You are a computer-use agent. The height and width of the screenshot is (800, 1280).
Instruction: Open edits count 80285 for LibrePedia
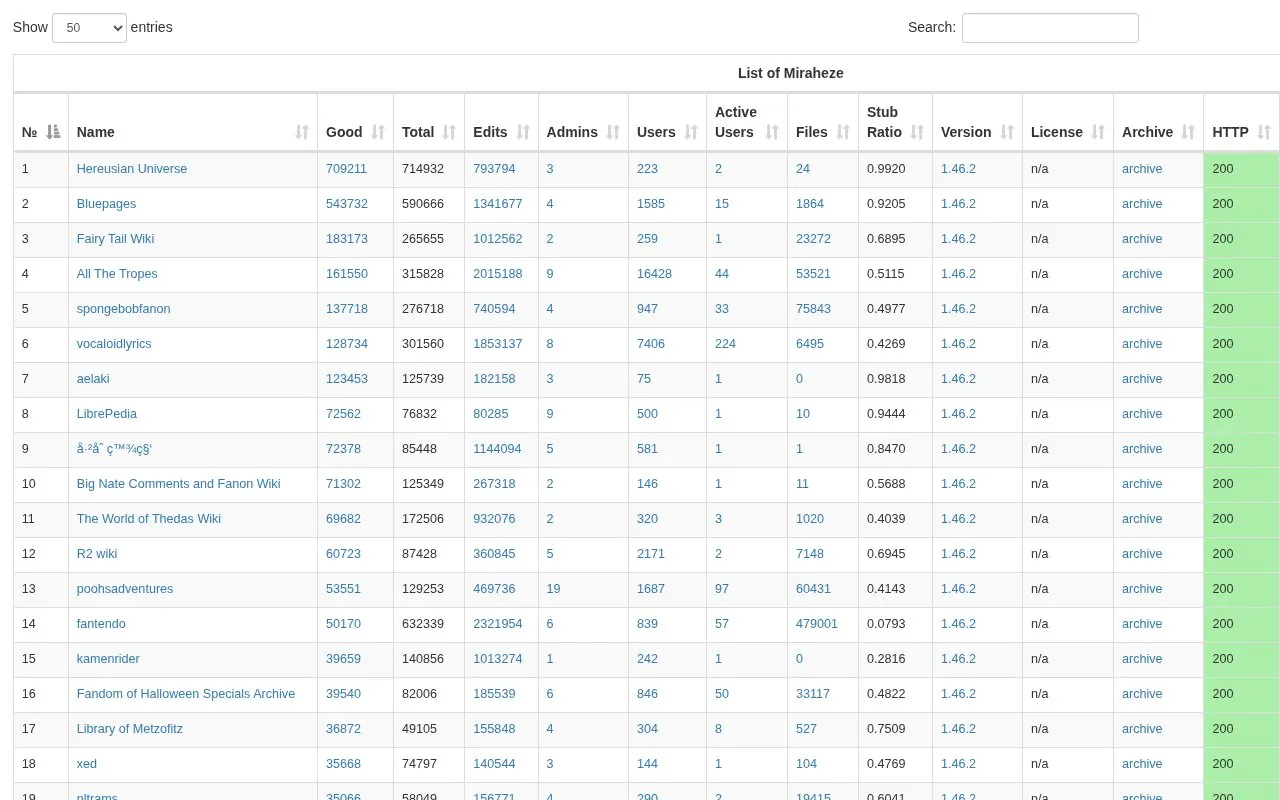point(491,414)
